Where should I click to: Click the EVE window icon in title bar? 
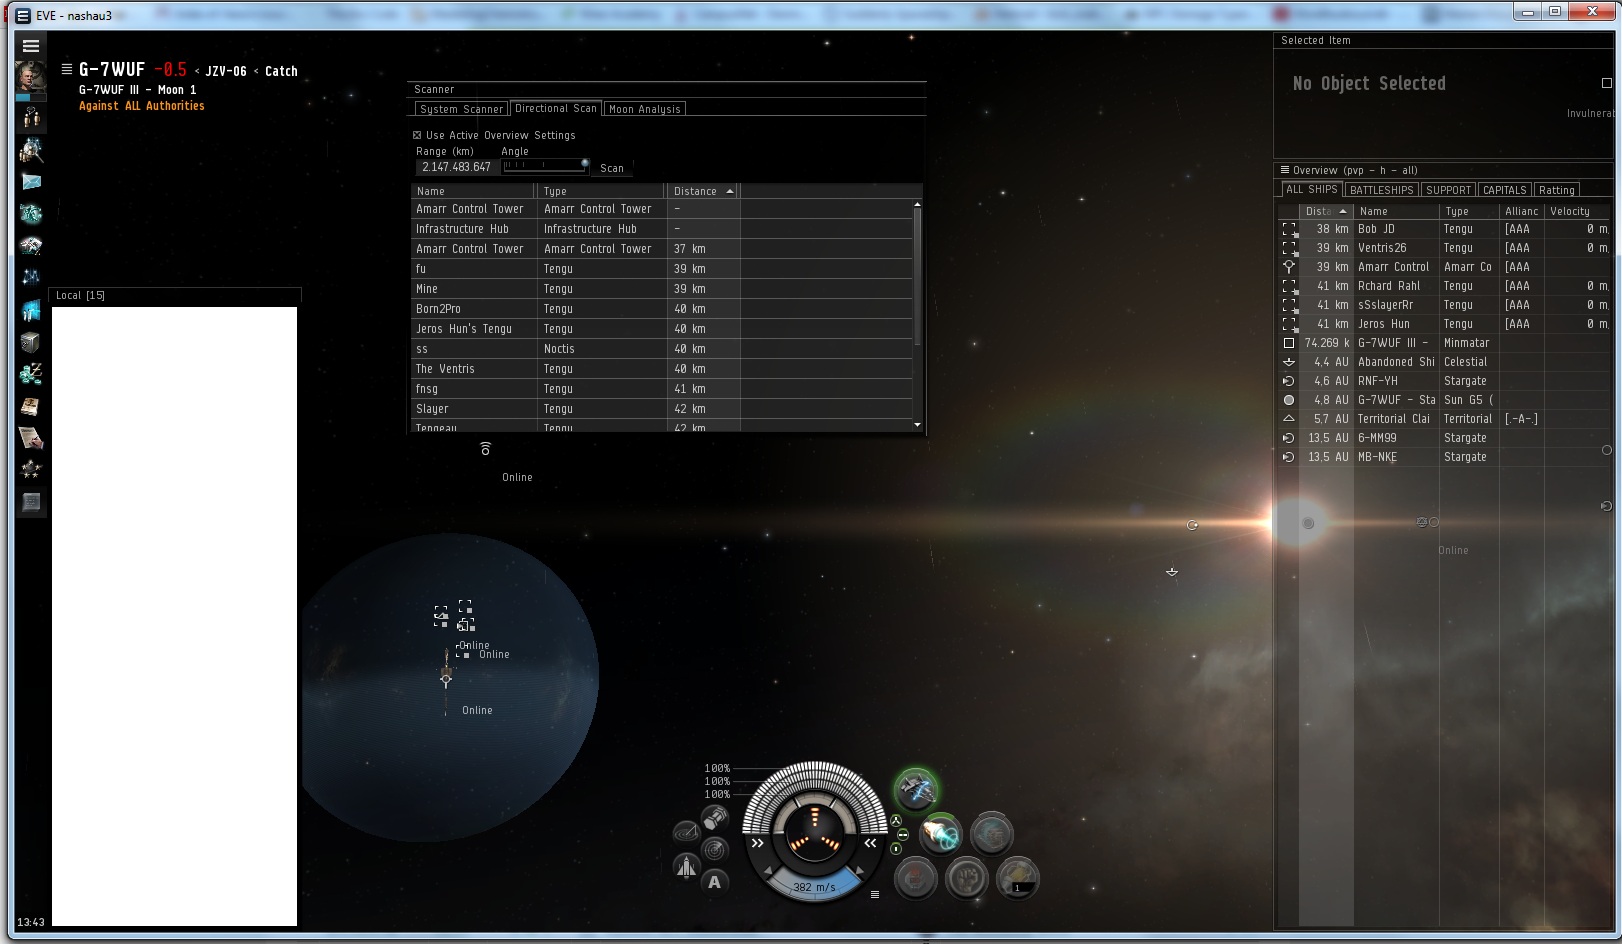23,15
